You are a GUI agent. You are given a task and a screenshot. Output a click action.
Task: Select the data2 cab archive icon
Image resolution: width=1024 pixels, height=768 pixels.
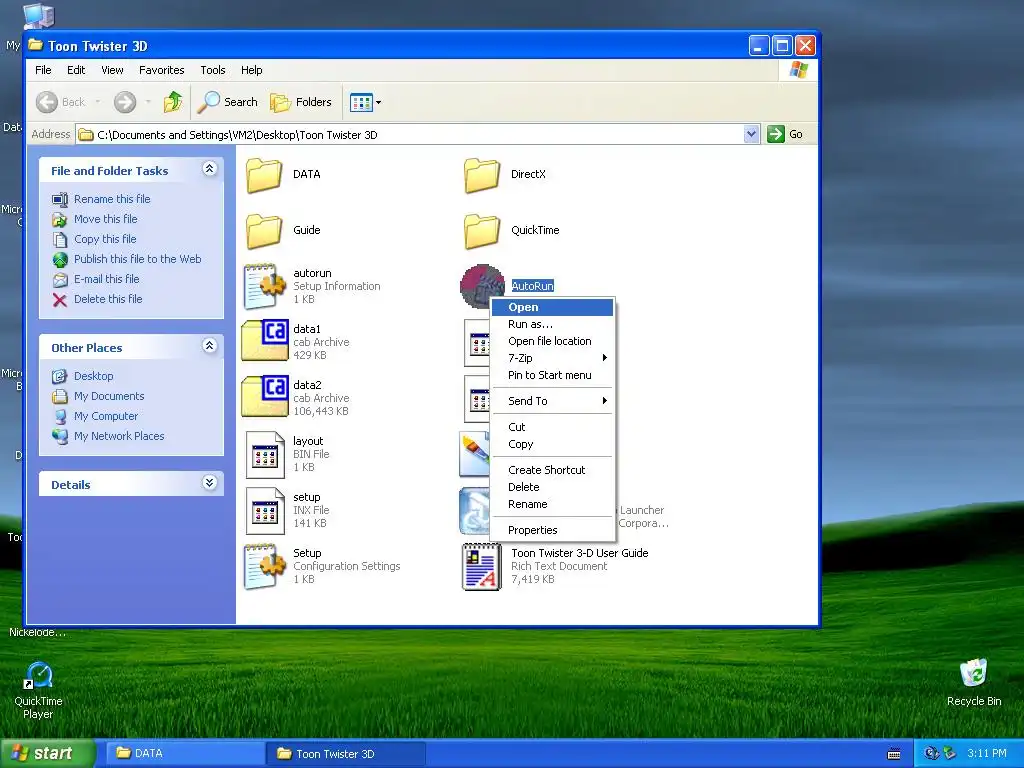pos(264,397)
